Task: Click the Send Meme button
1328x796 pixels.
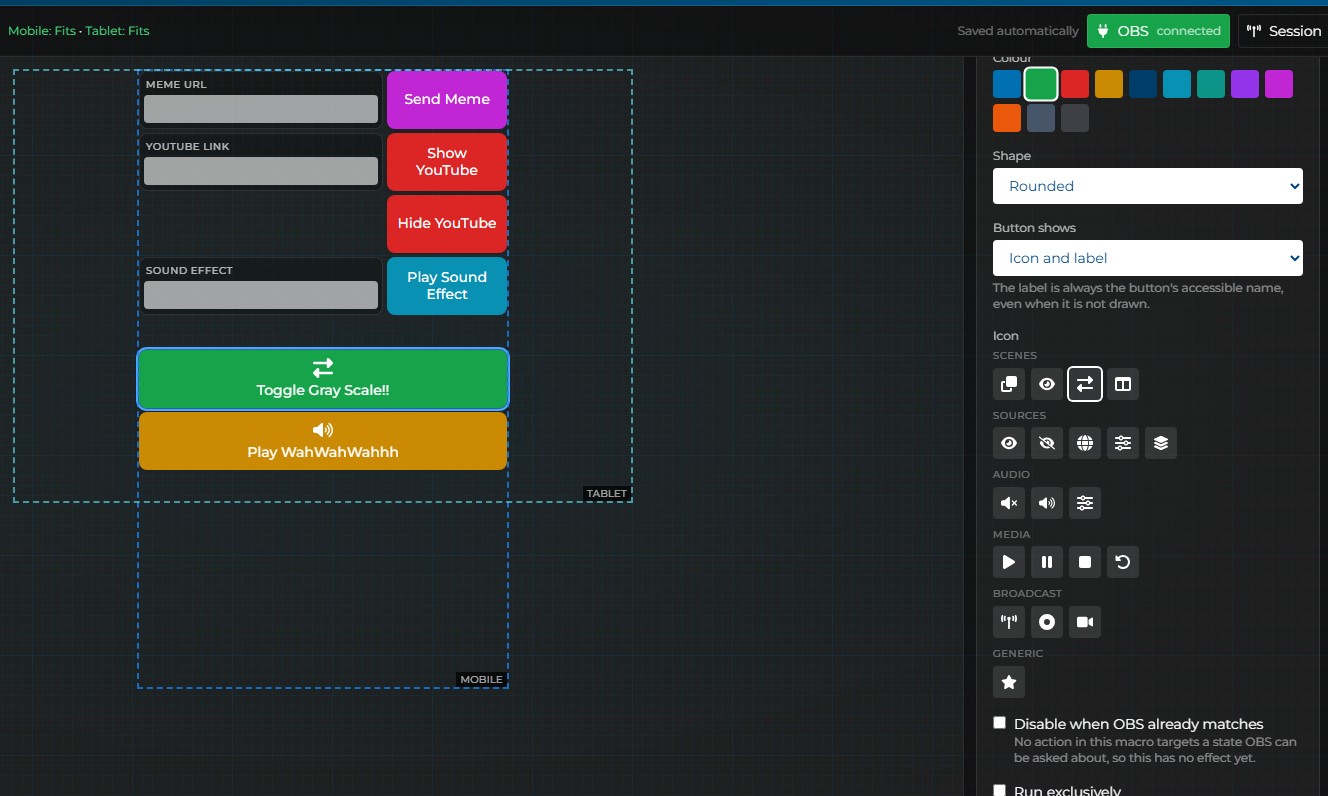Action: click(447, 100)
